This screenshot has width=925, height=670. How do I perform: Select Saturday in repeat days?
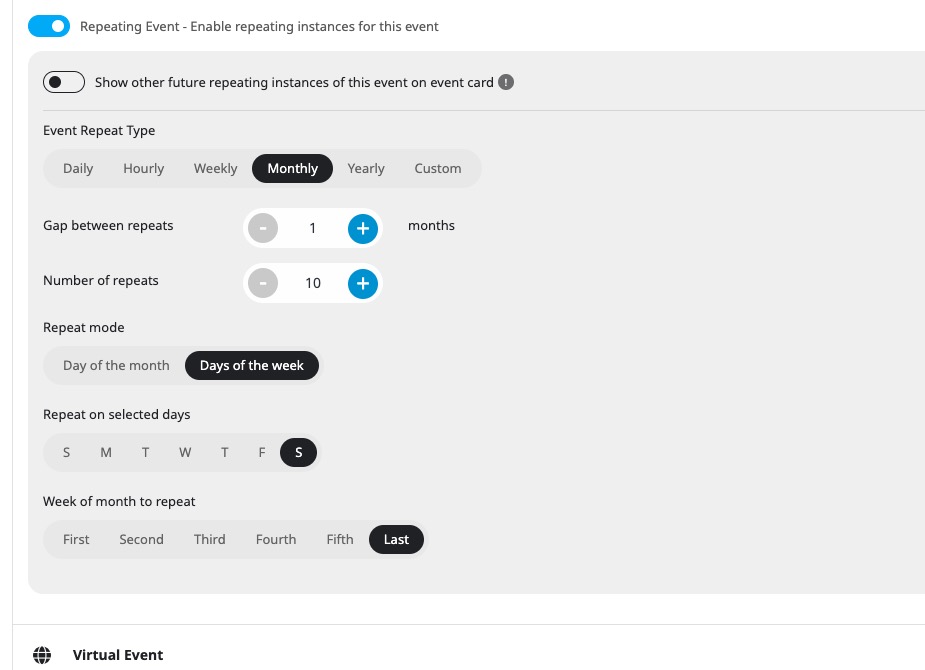click(299, 452)
